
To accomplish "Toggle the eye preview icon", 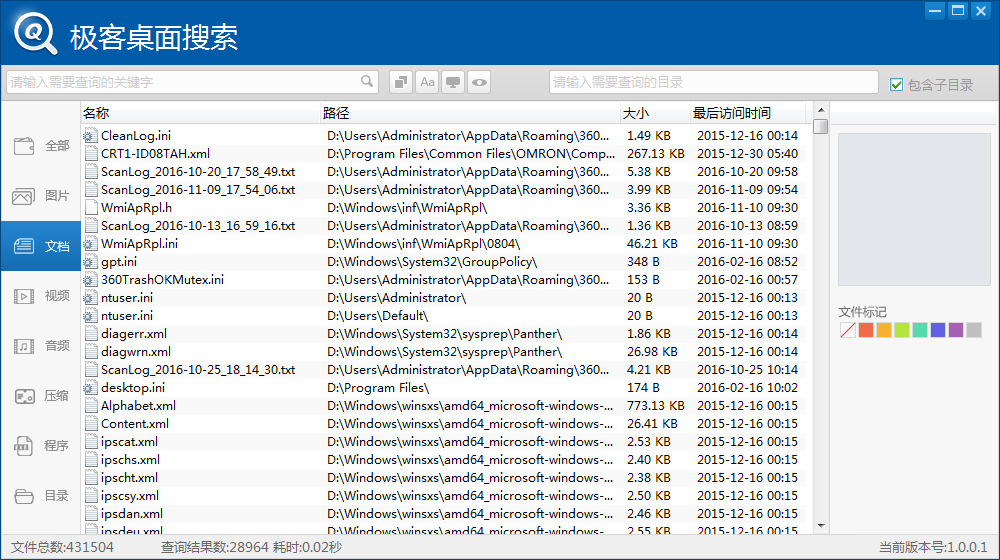I will coord(480,82).
